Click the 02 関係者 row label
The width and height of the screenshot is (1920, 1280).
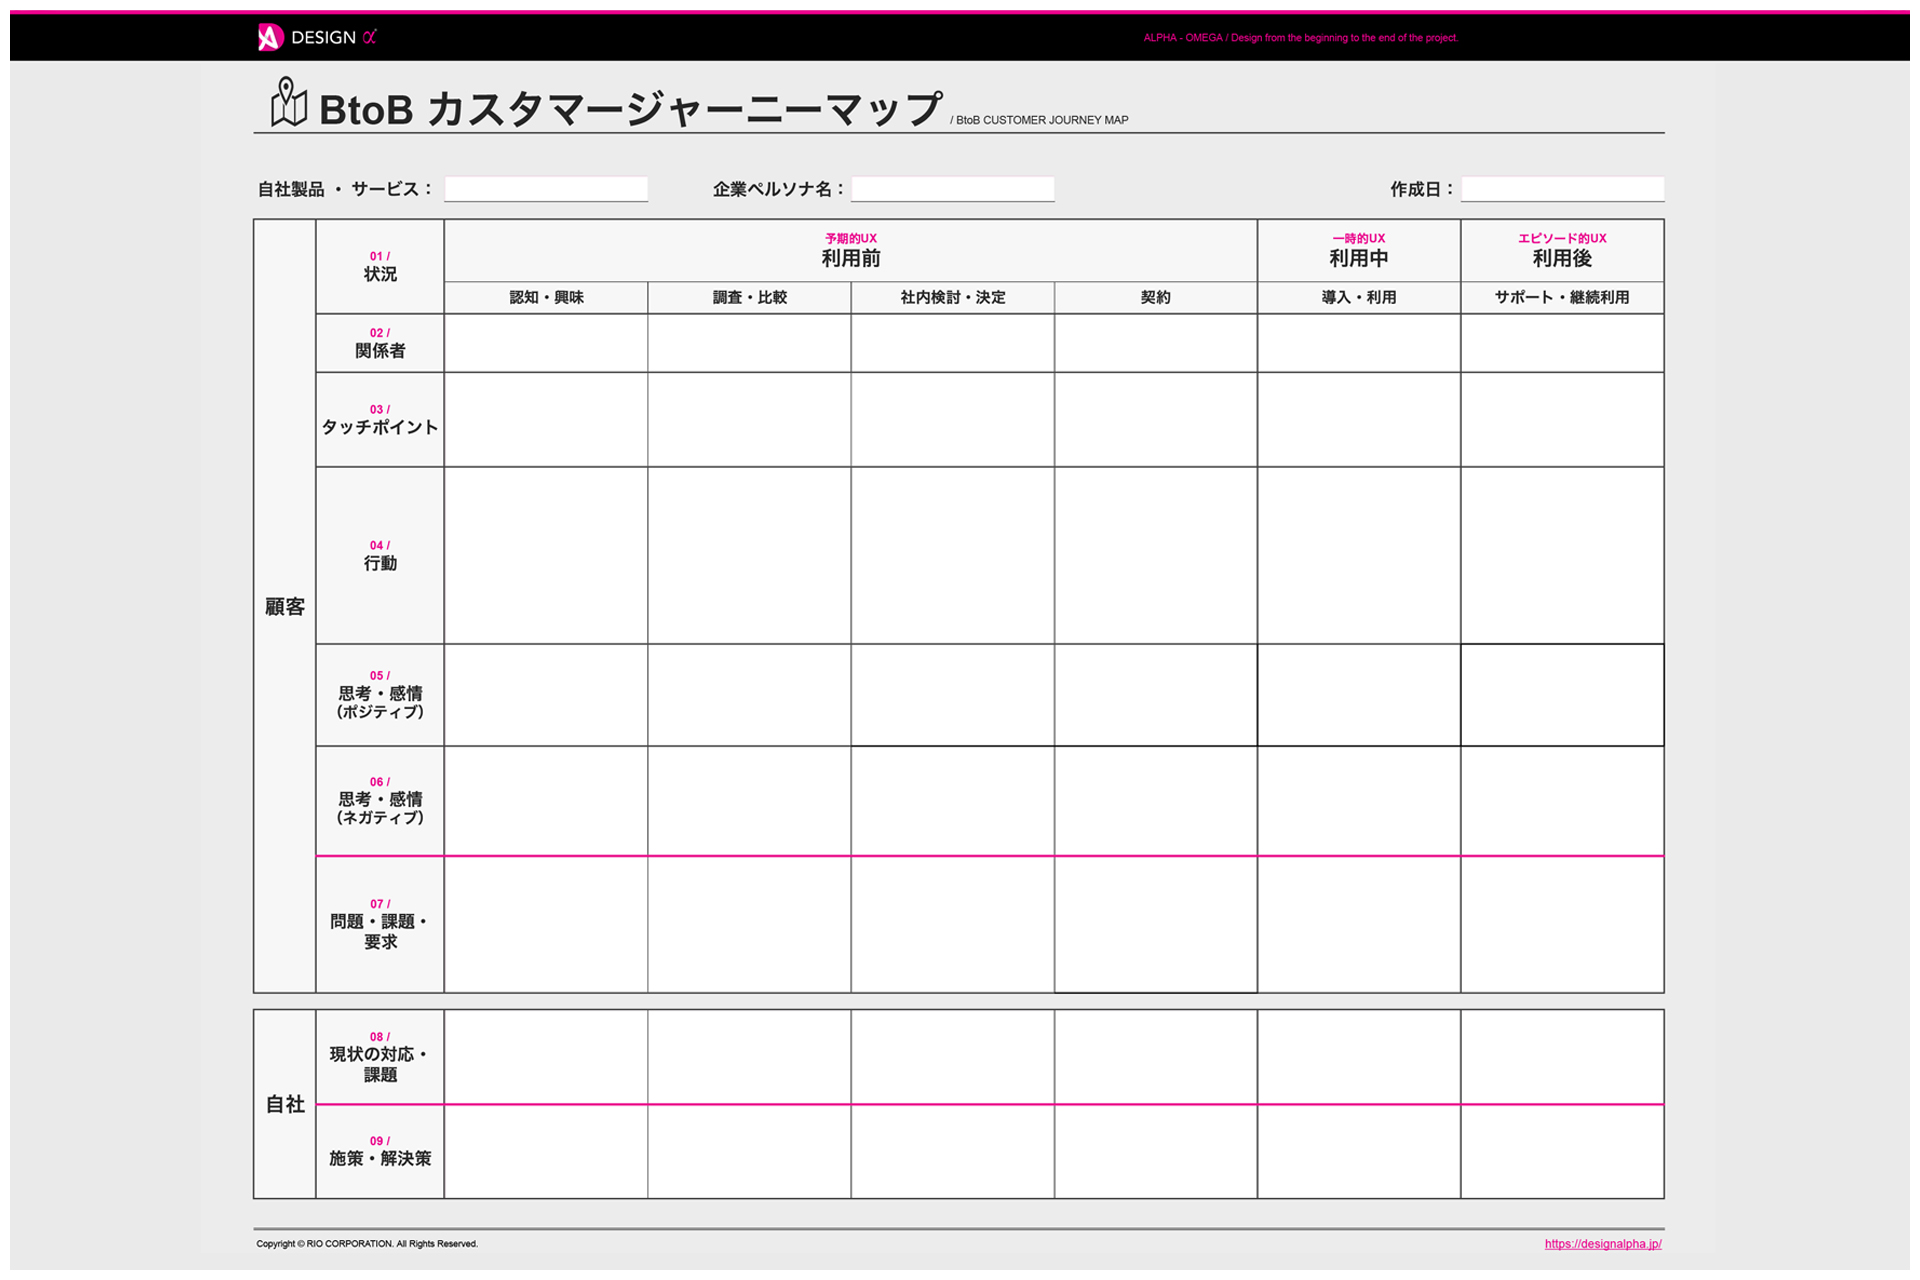(380, 343)
